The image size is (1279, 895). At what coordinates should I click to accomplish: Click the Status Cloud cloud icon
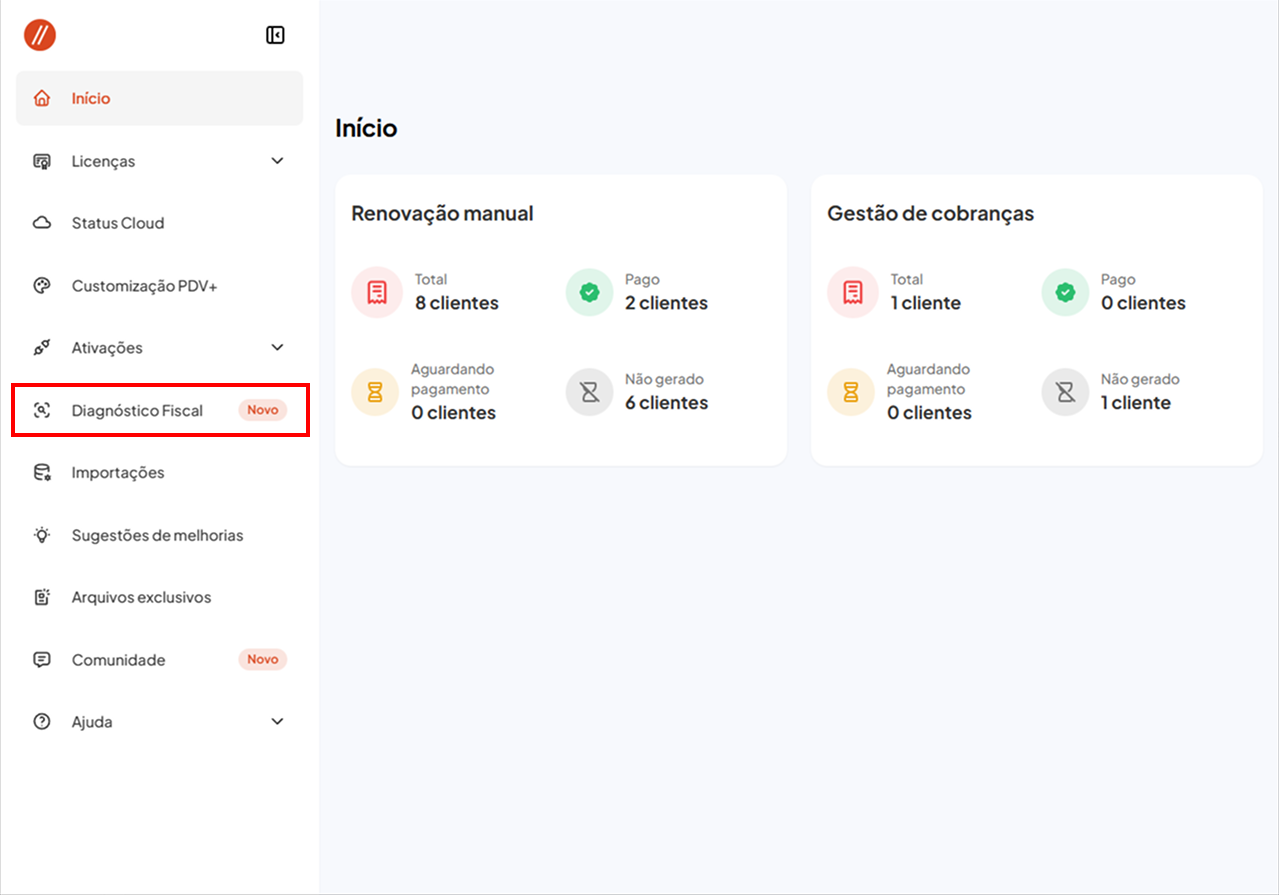(x=42, y=223)
